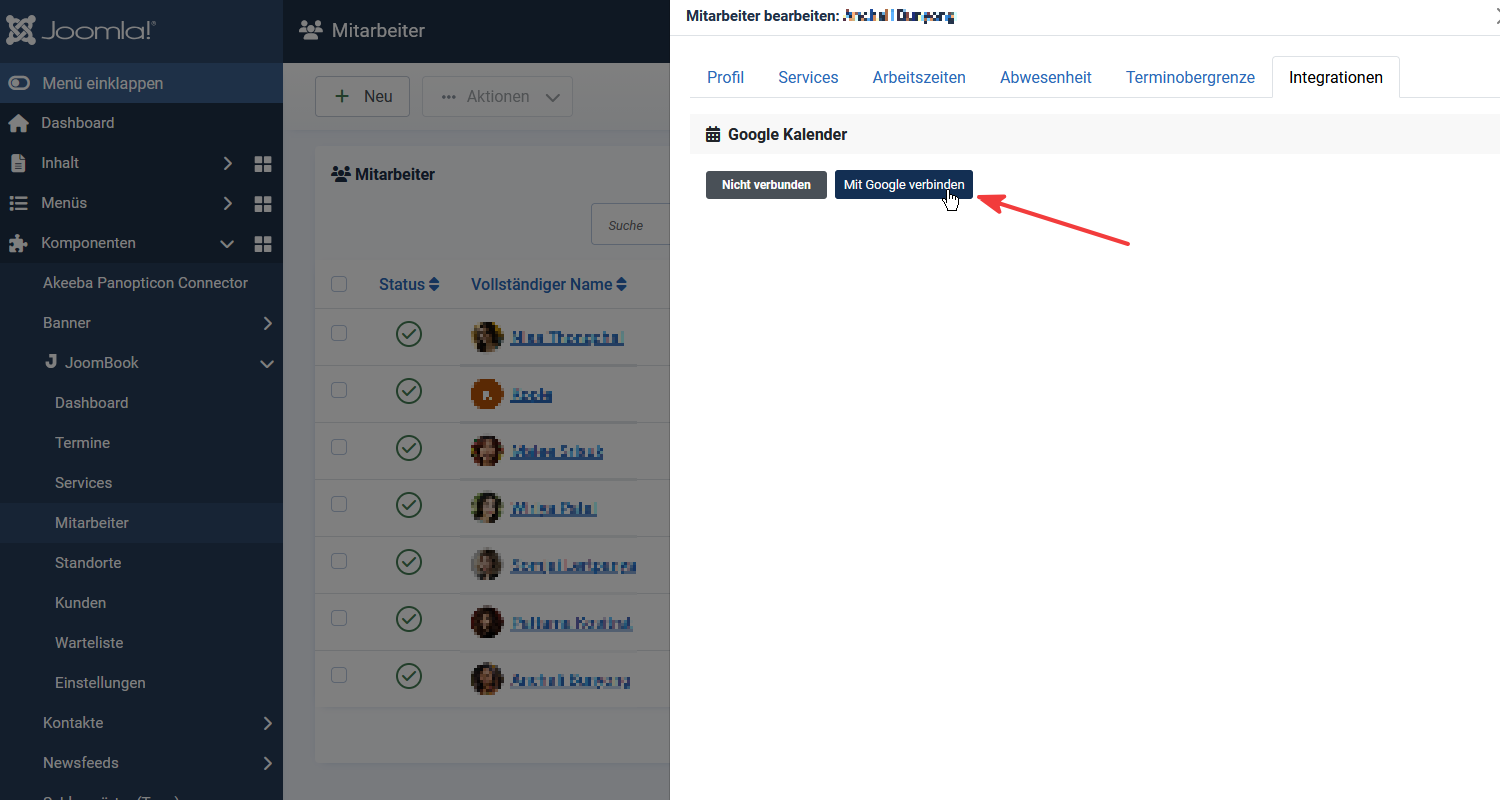Viewport: 1500px width, 800px height.
Task: Click the Mit Google verbinden button
Action: point(904,185)
